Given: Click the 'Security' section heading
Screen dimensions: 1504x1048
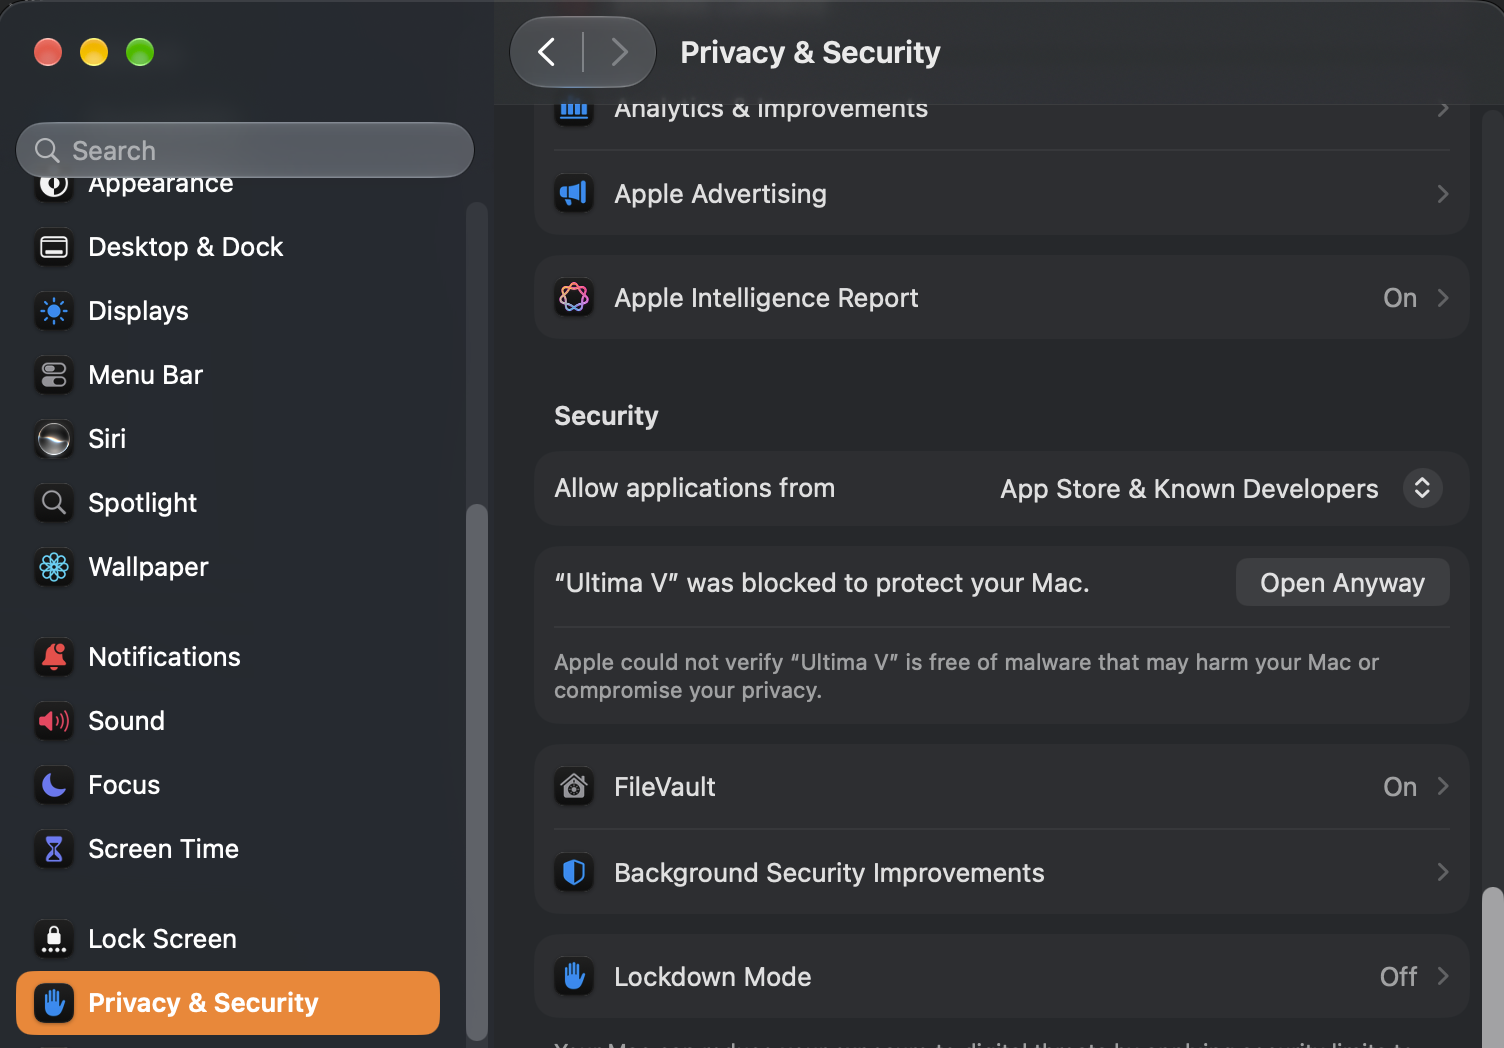Looking at the screenshot, I should [x=606, y=416].
